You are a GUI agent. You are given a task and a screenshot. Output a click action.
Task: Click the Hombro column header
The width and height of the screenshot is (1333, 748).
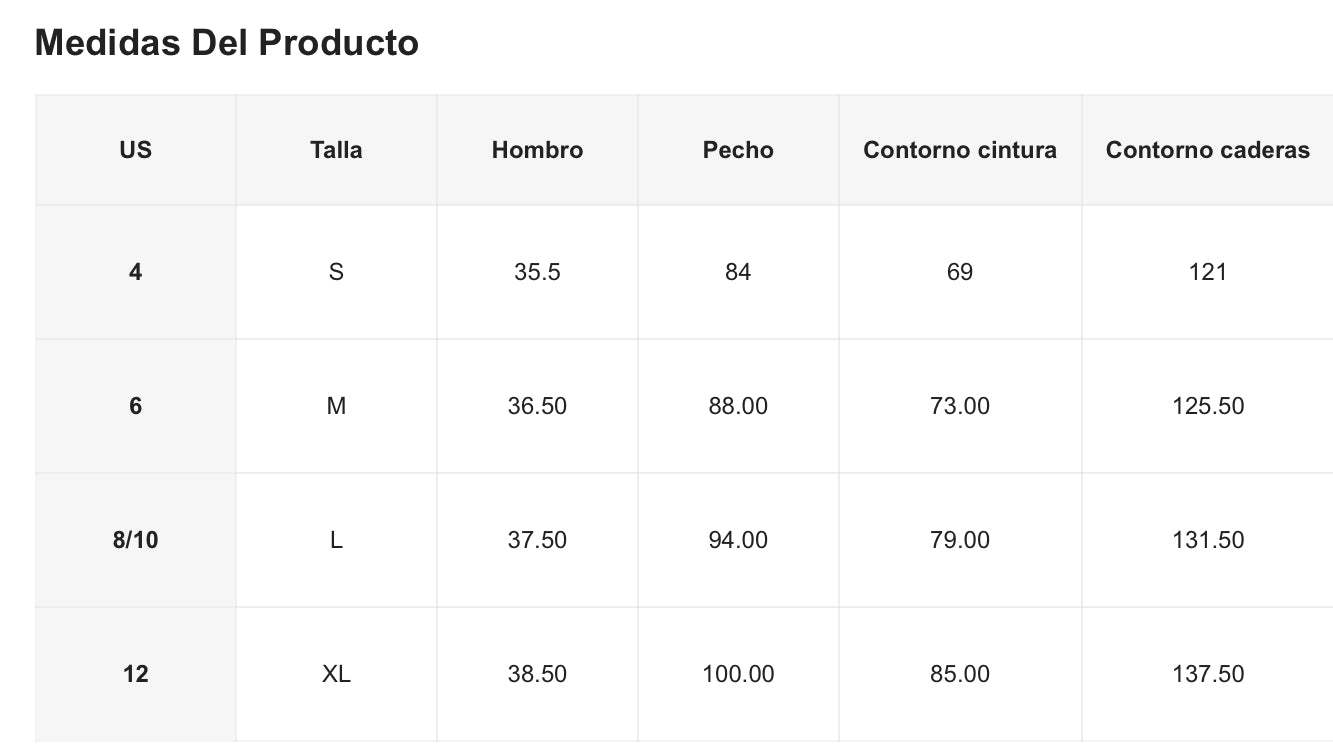click(x=537, y=150)
